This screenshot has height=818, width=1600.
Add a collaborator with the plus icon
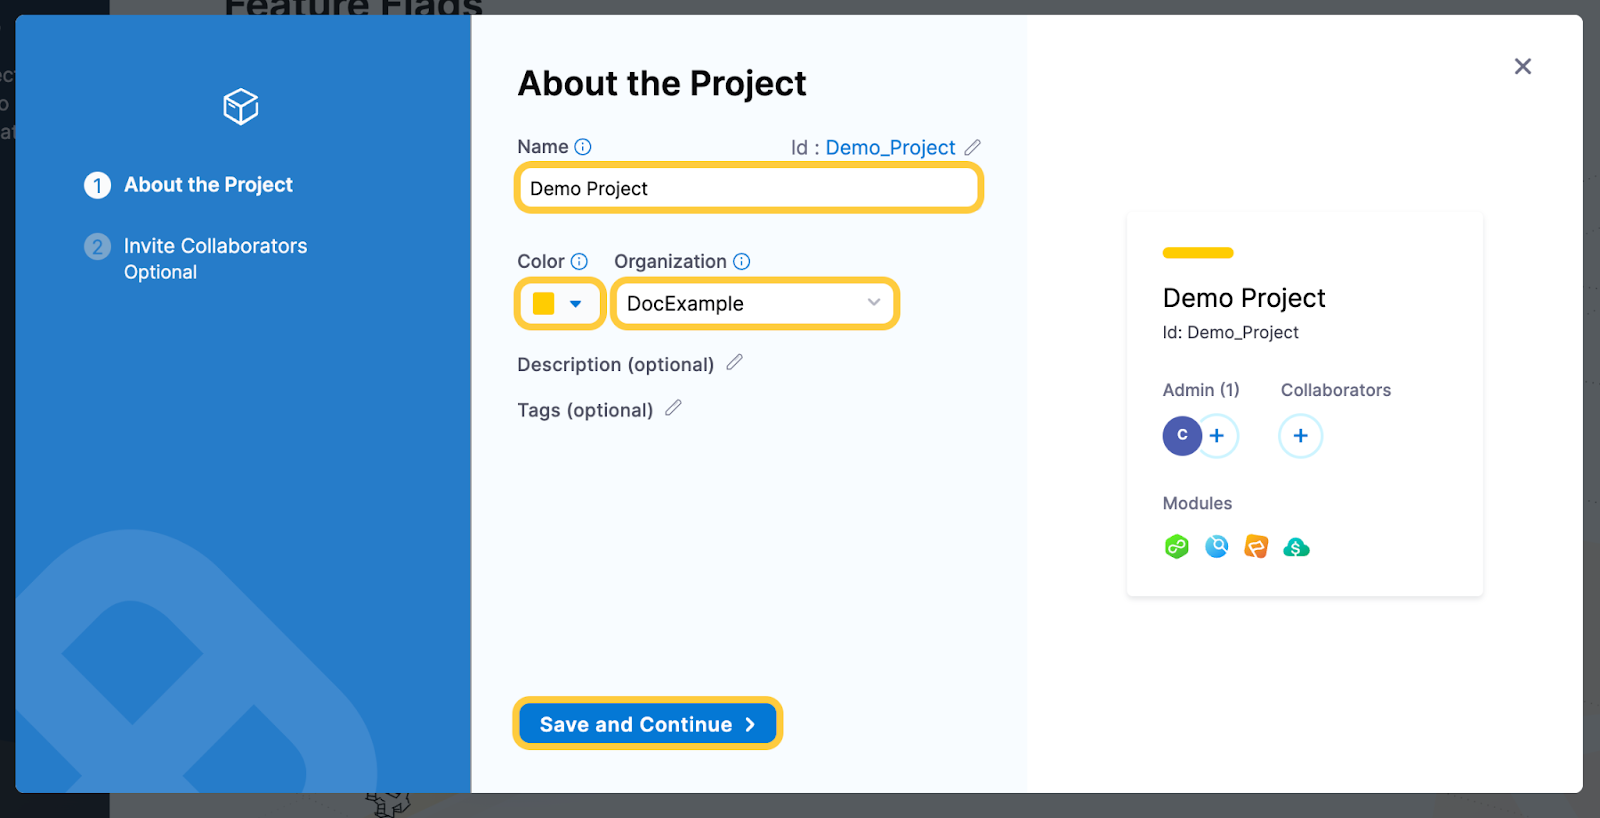(1300, 436)
